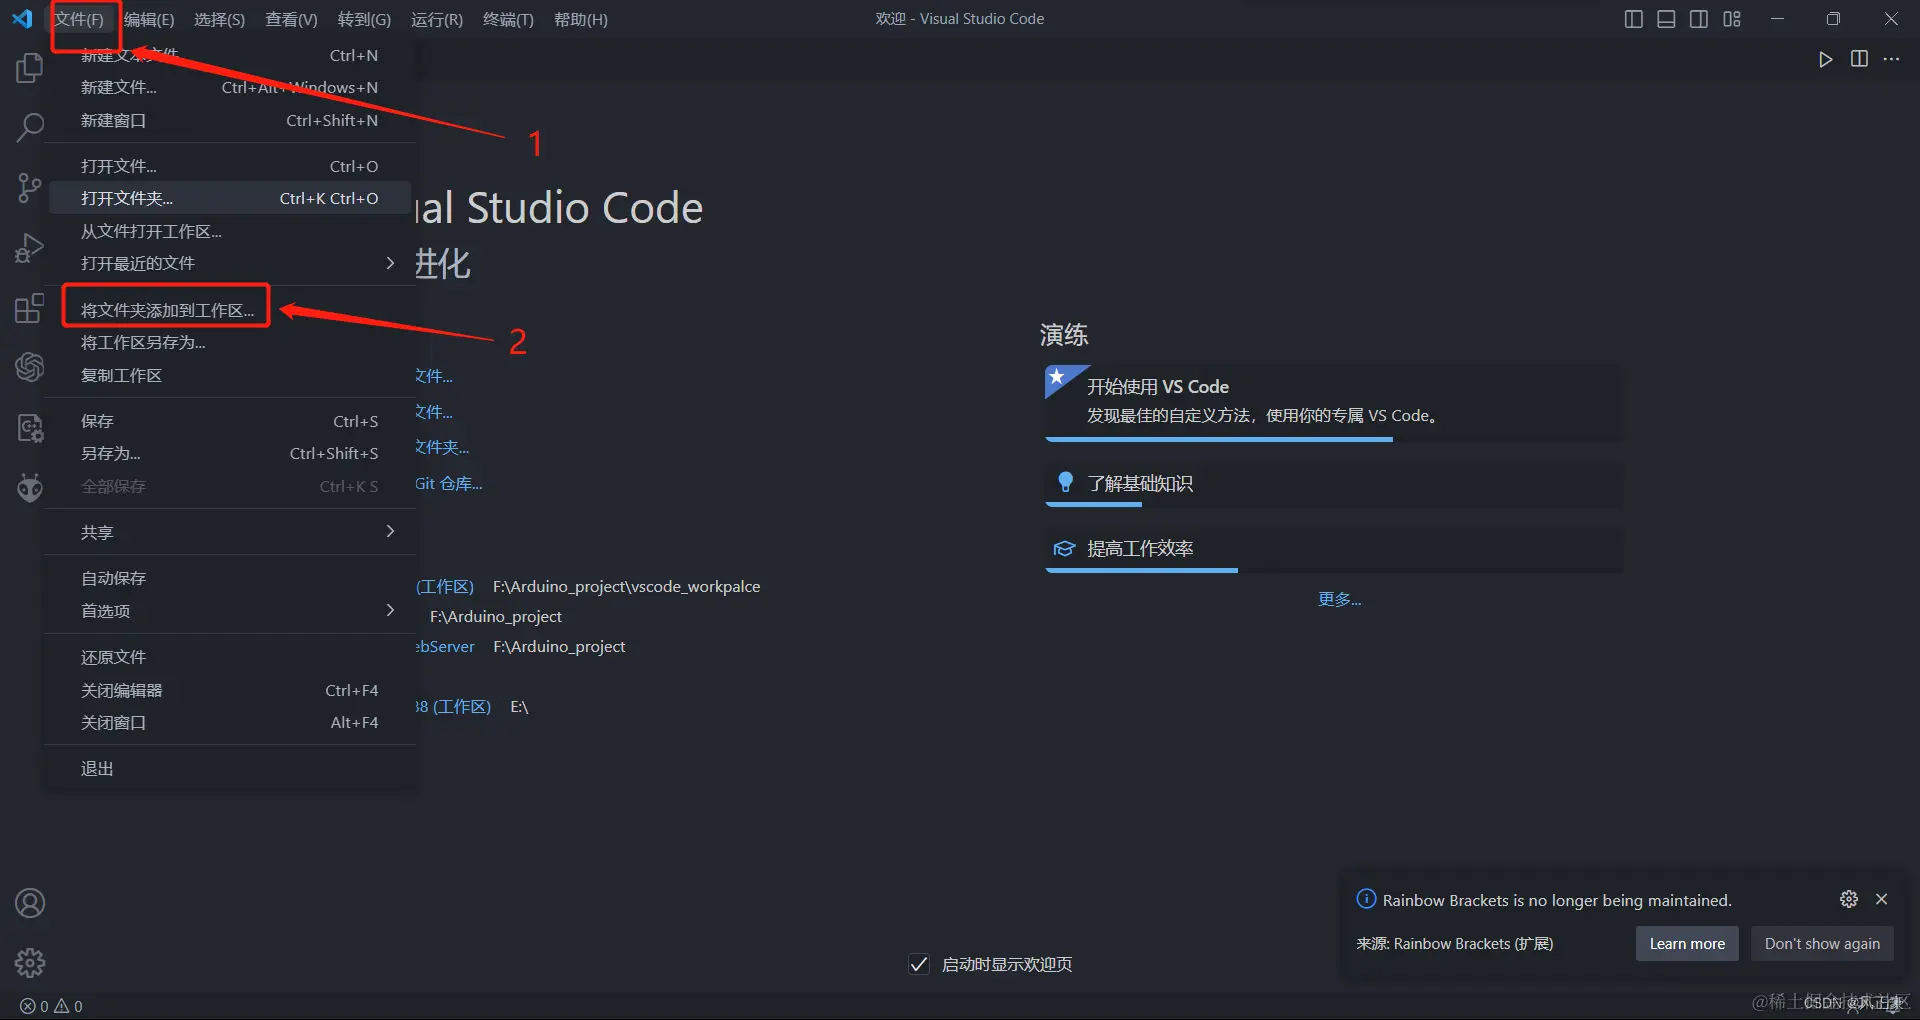Choose '退出' menu entry
Viewport: 1920px width, 1020px height.
(230, 768)
